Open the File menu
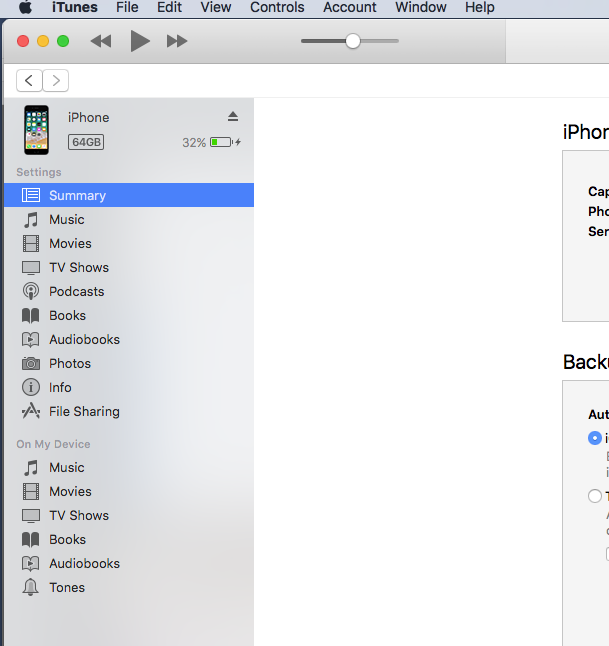This screenshot has width=609, height=646. pos(127,7)
